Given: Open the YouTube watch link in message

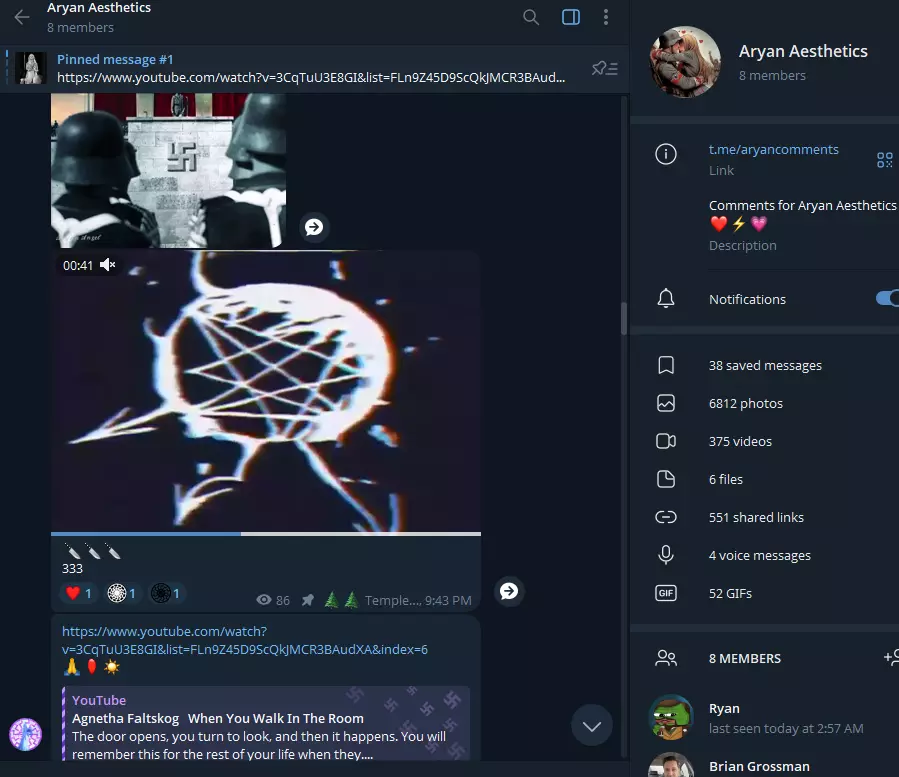Looking at the screenshot, I should (244, 640).
